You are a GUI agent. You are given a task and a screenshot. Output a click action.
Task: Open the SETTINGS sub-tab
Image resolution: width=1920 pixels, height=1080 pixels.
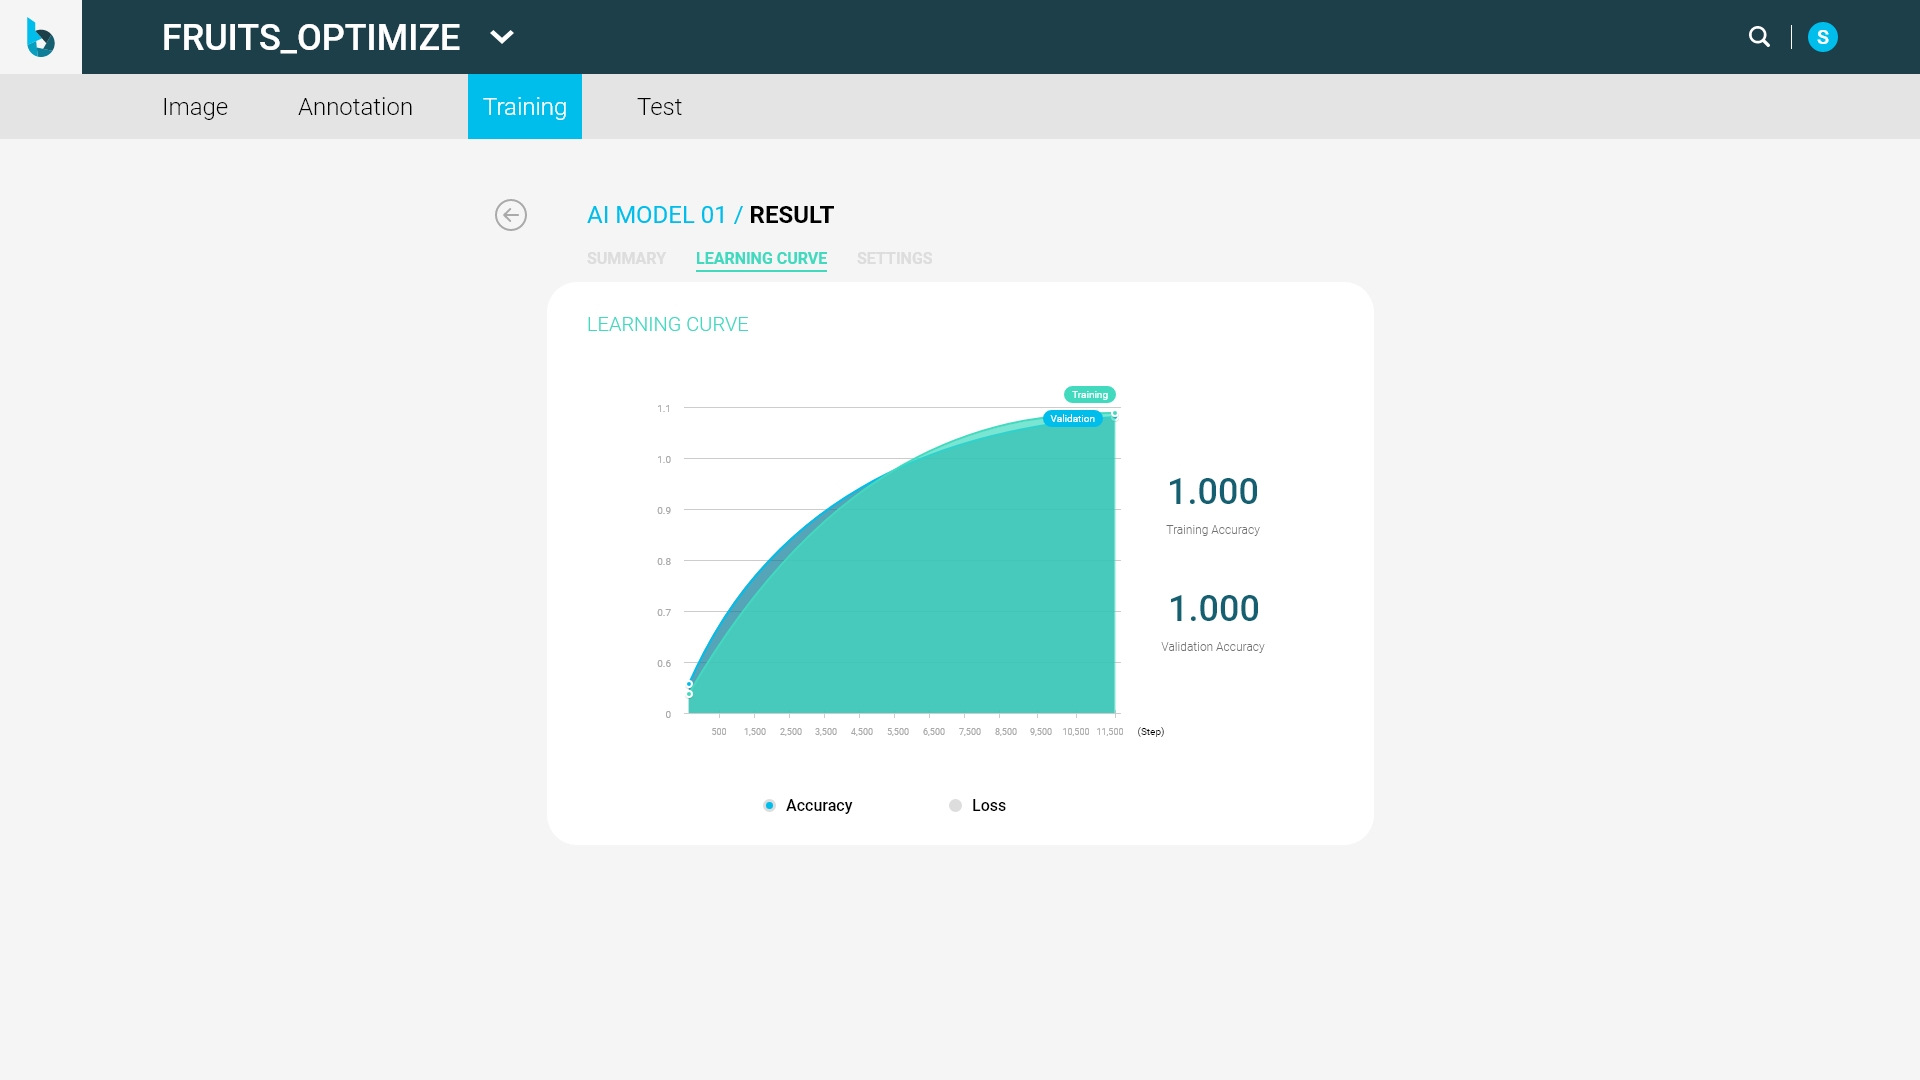(894, 259)
